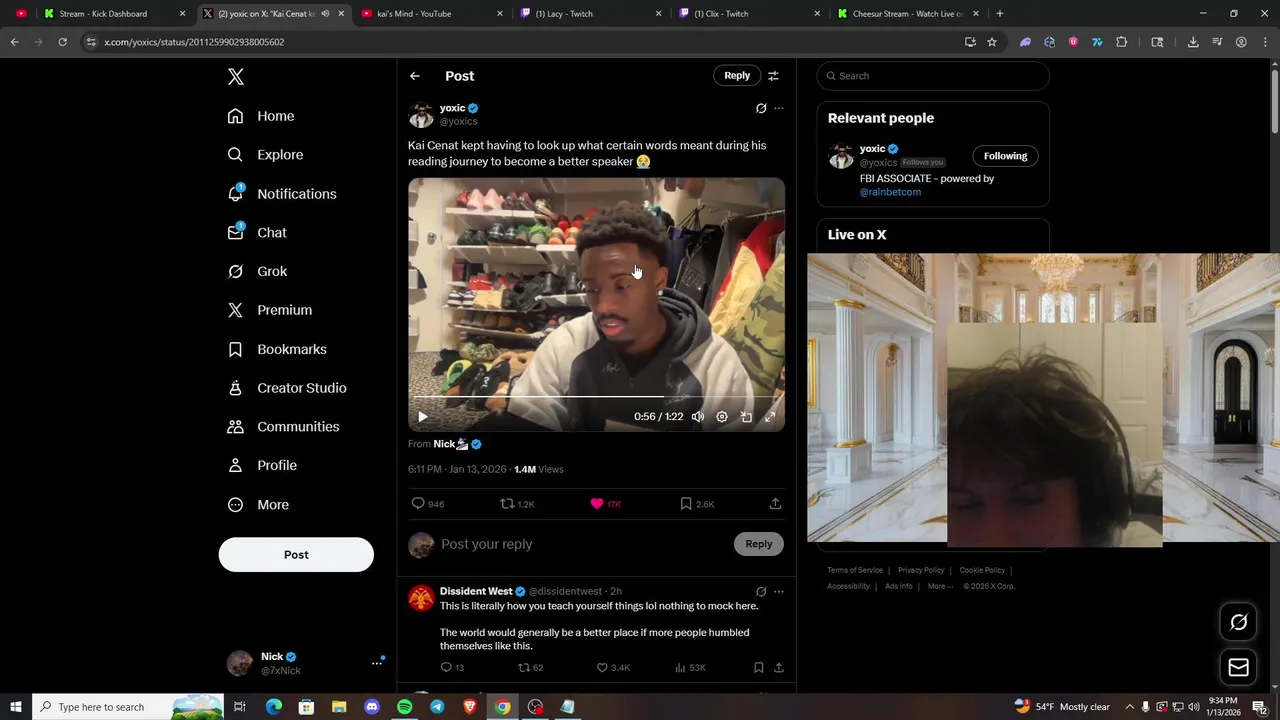This screenshot has height=720, width=1280.
Task: Click the X logo in the sidebar
Action: 235,77
